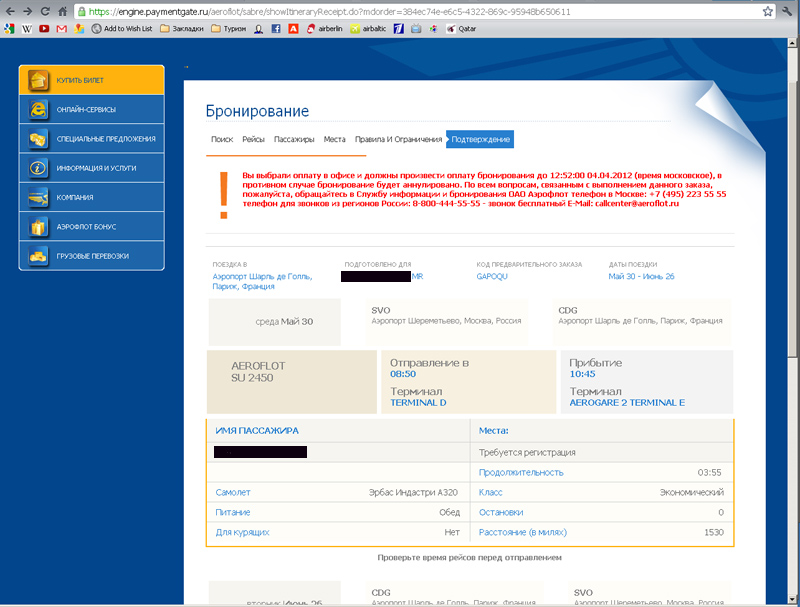
Task: Click the browser forward arrow
Action: [28, 11]
